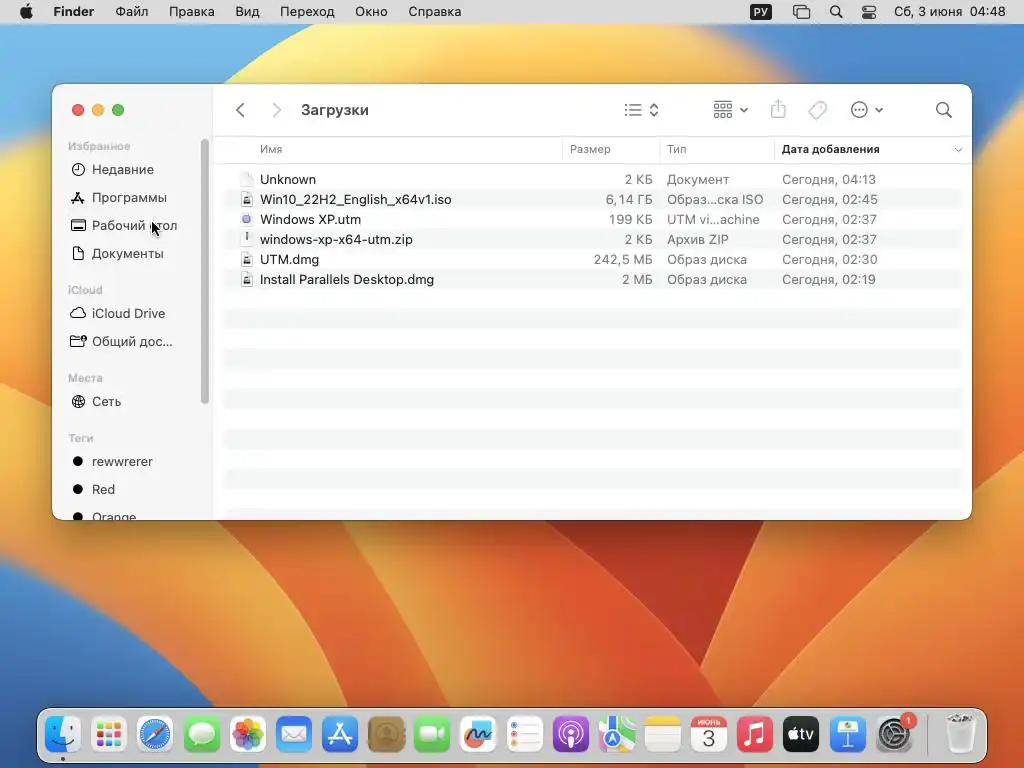This screenshot has height=768, width=1024.
Task: Open Notes from the Dock
Action: click(x=663, y=734)
